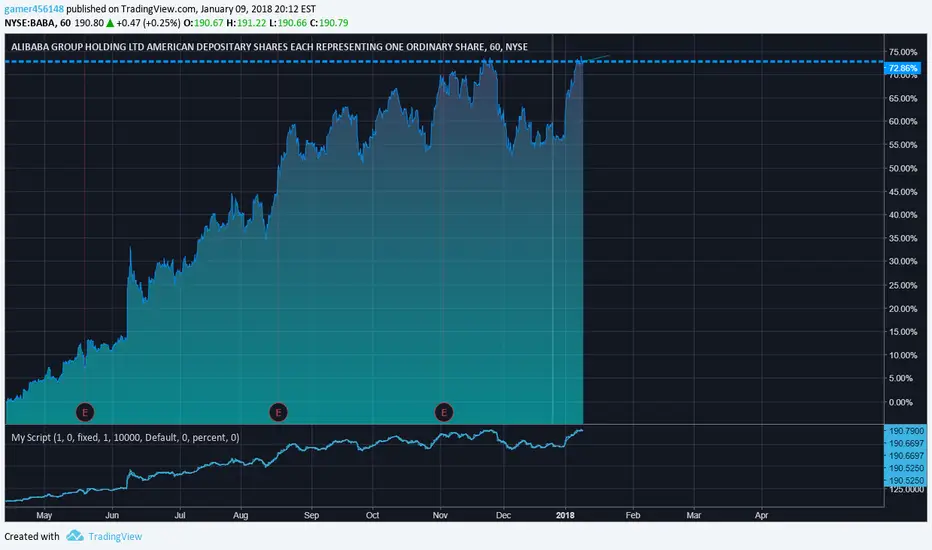Open the TradingView link beside Created with

tap(115, 536)
